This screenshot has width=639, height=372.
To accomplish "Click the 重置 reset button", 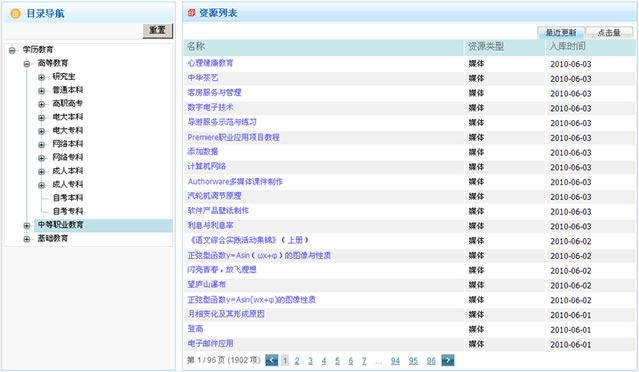I will point(157,31).
